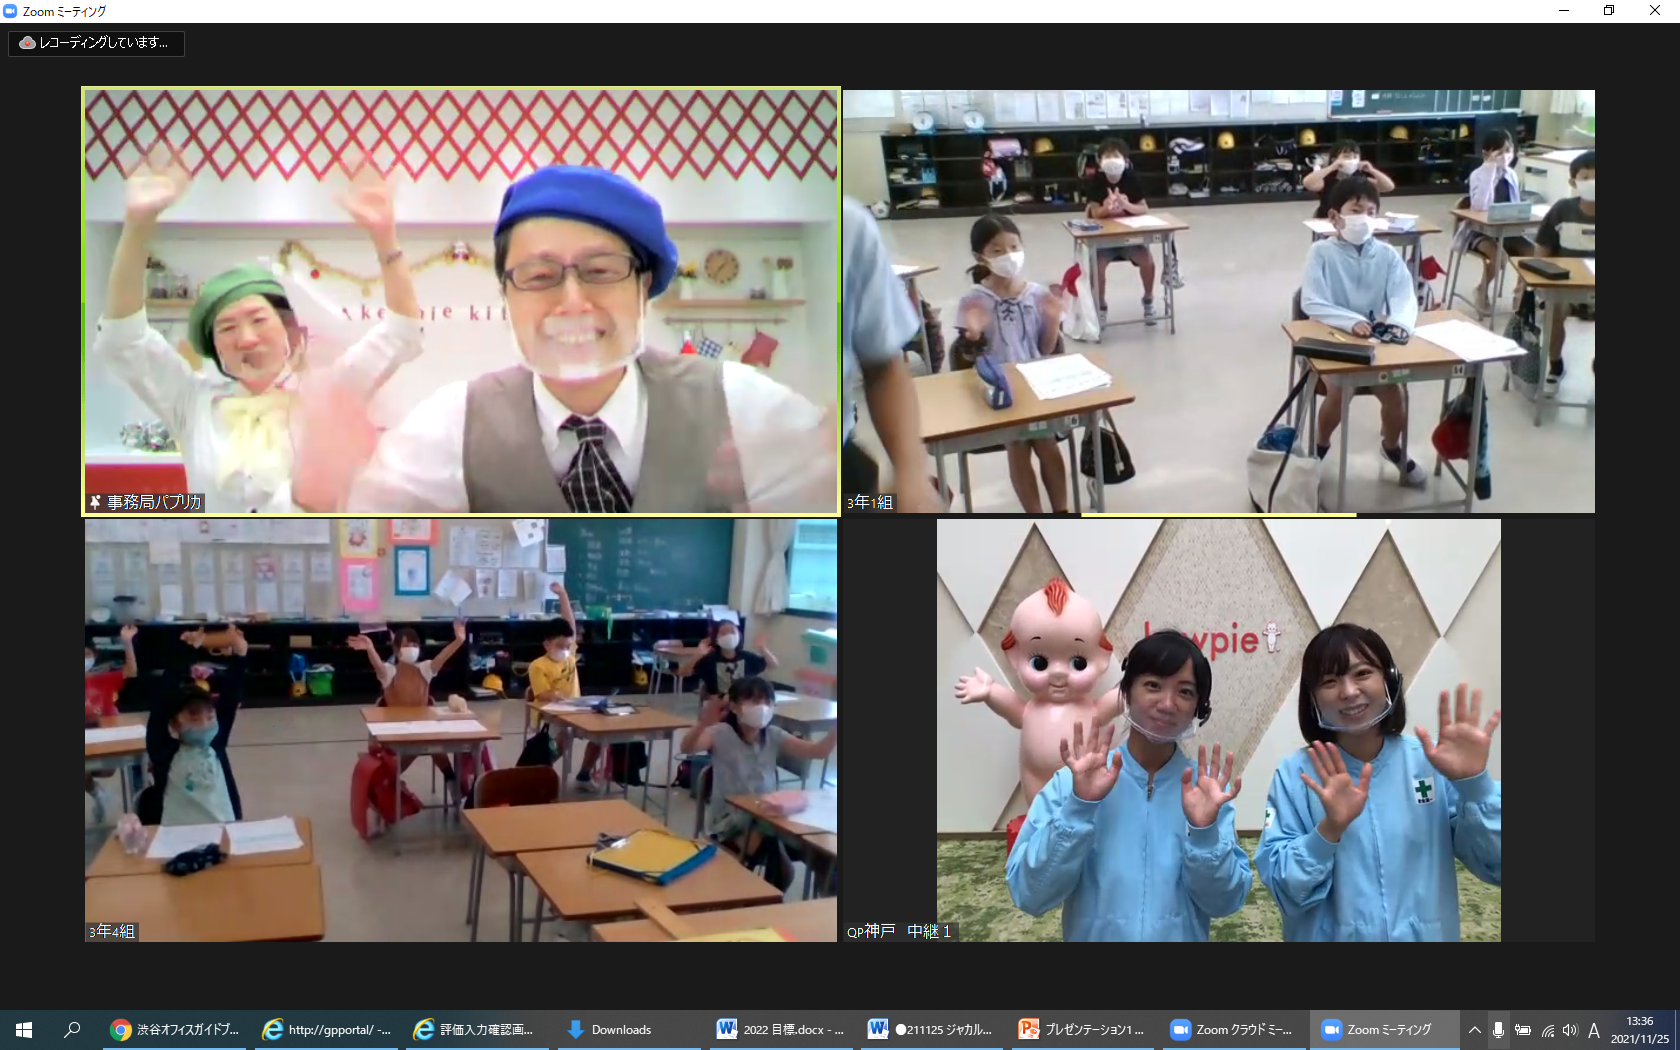
Task: Select the 3年1組 classroom video tile
Action: coord(1219,301)
